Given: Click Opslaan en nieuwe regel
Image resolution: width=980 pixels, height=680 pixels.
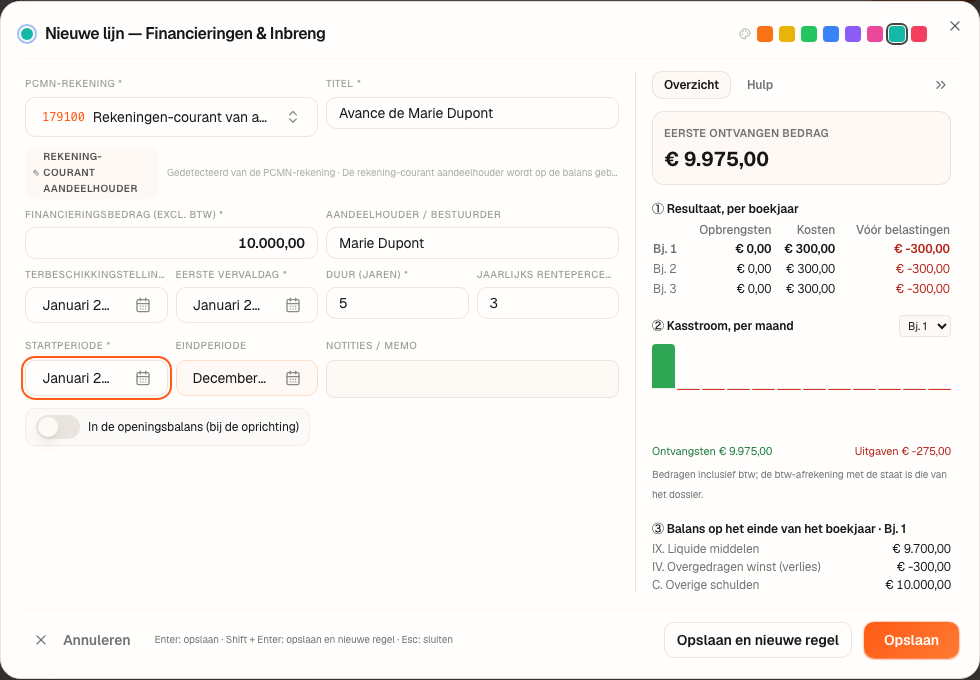Looking at the screenshot, I should coord(758,640).
